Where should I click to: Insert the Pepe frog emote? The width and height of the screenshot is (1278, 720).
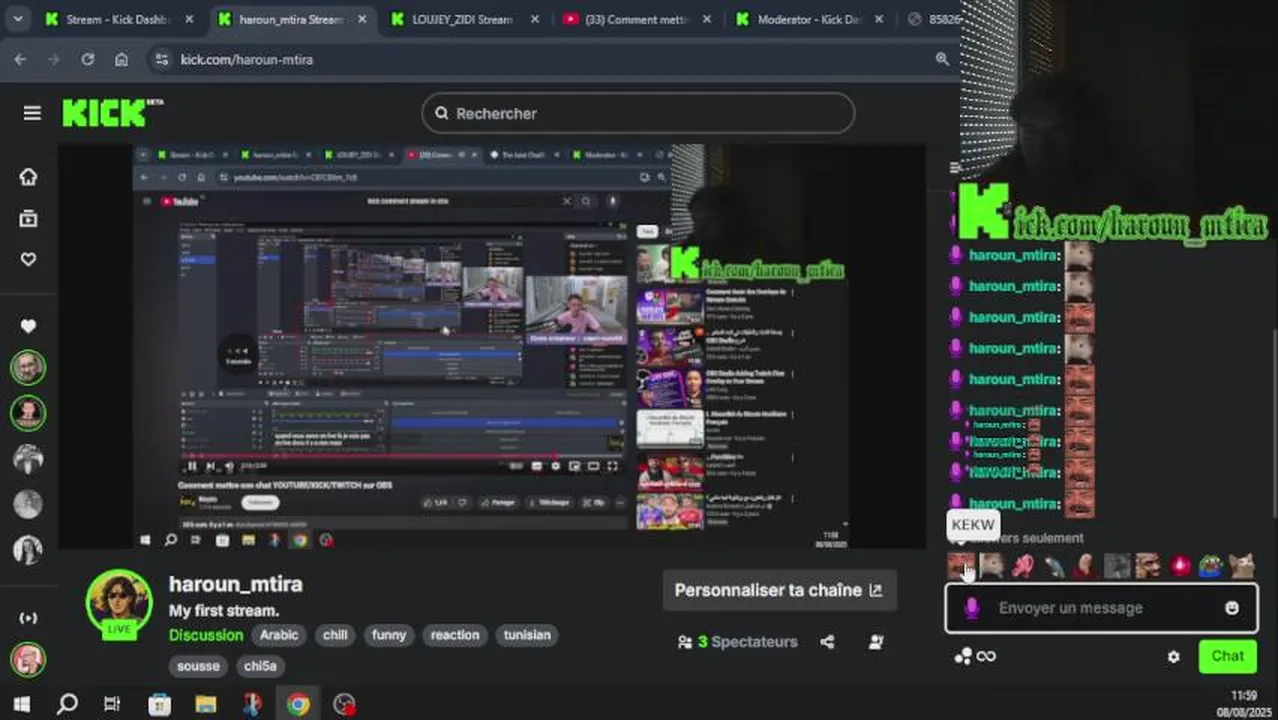pos(1211,566)
